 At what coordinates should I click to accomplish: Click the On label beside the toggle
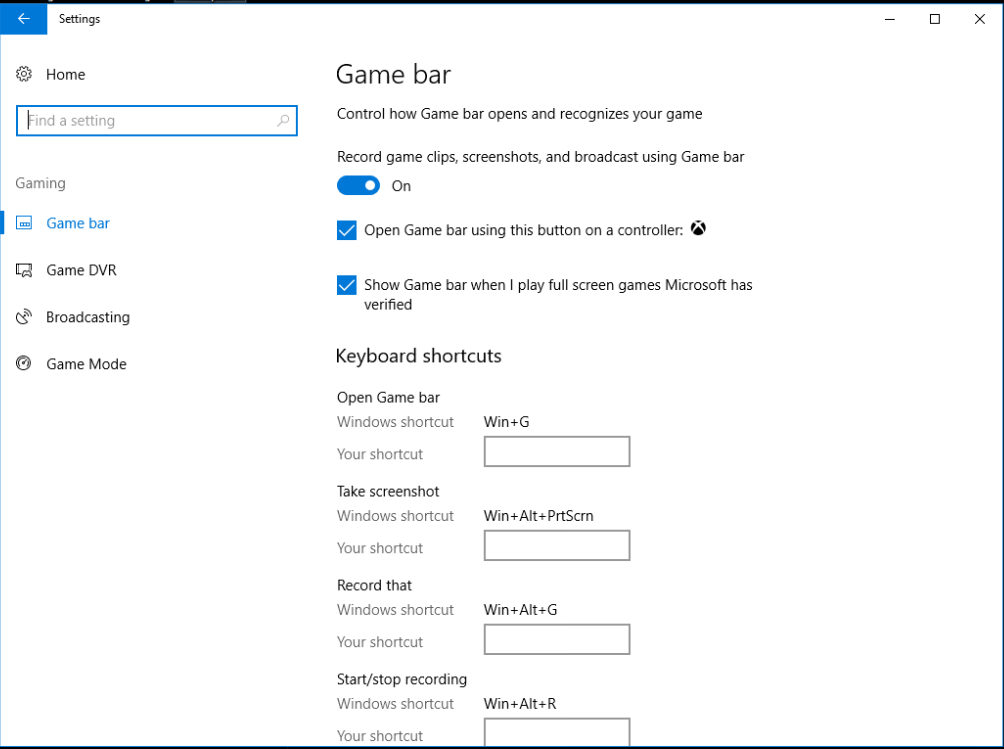tap(401, 186)
